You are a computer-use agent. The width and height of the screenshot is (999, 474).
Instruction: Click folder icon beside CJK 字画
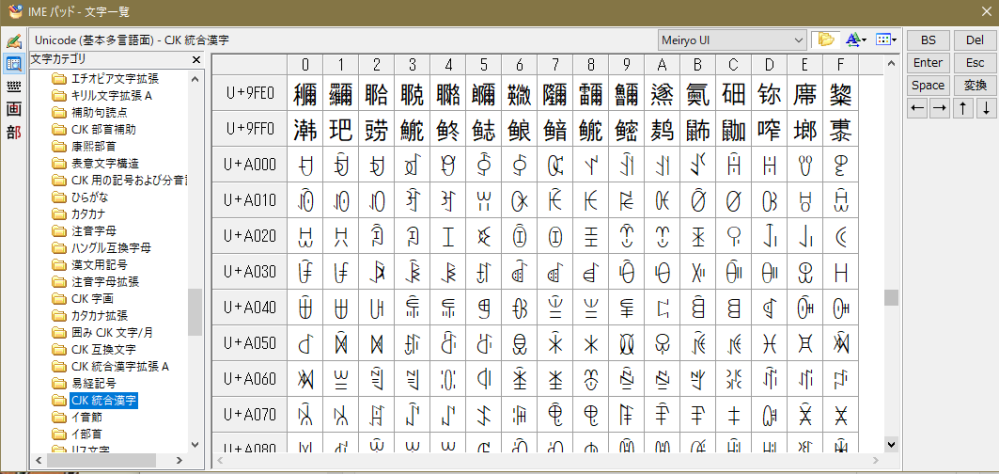click(59, 298)
